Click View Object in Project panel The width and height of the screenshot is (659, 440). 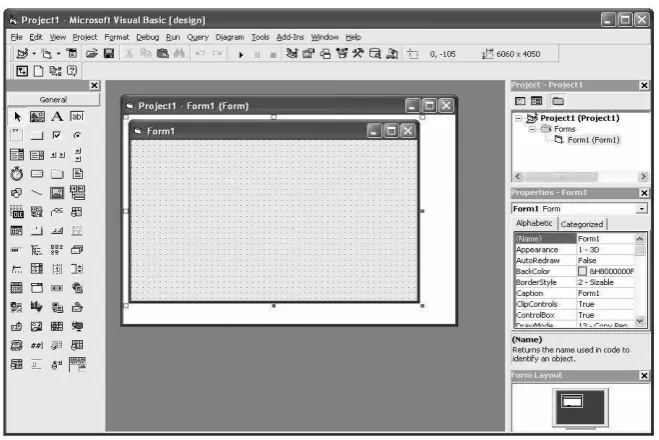click(x=537, y=101)
